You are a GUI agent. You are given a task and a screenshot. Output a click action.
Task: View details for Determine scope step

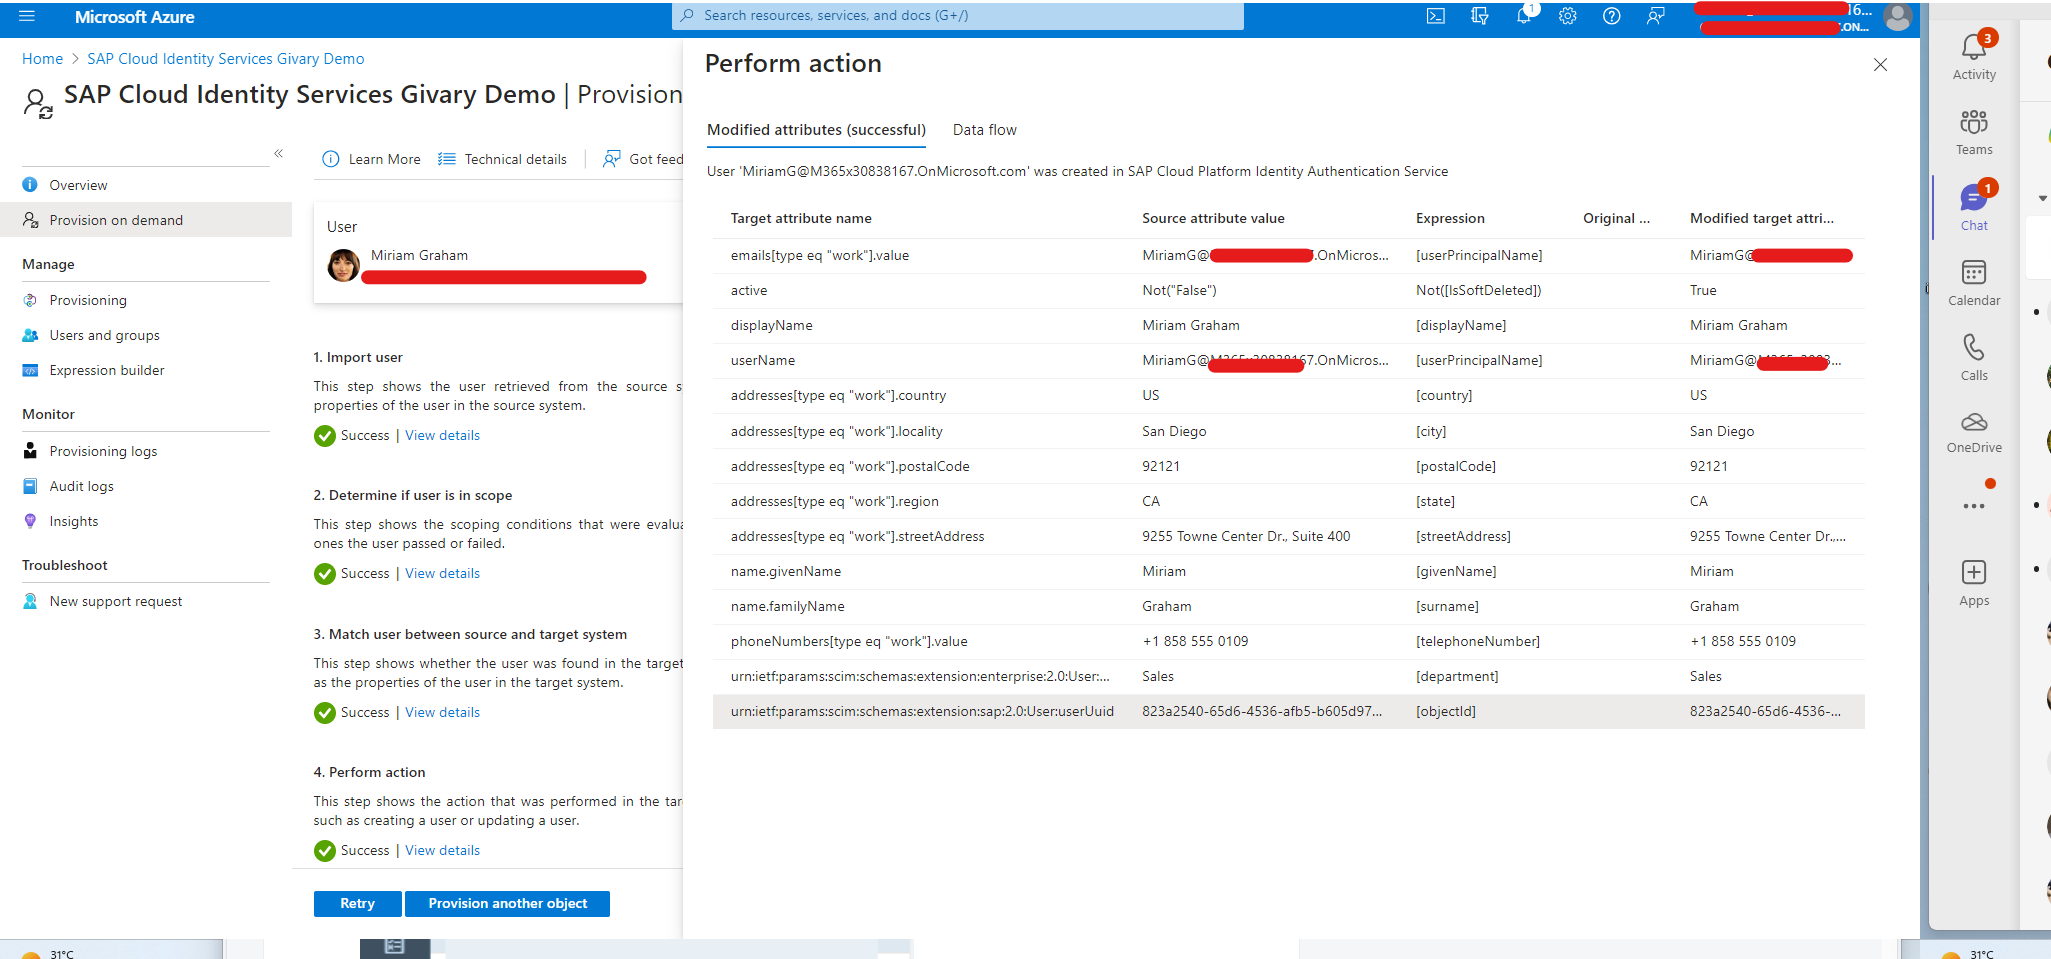tap(442, 573)
